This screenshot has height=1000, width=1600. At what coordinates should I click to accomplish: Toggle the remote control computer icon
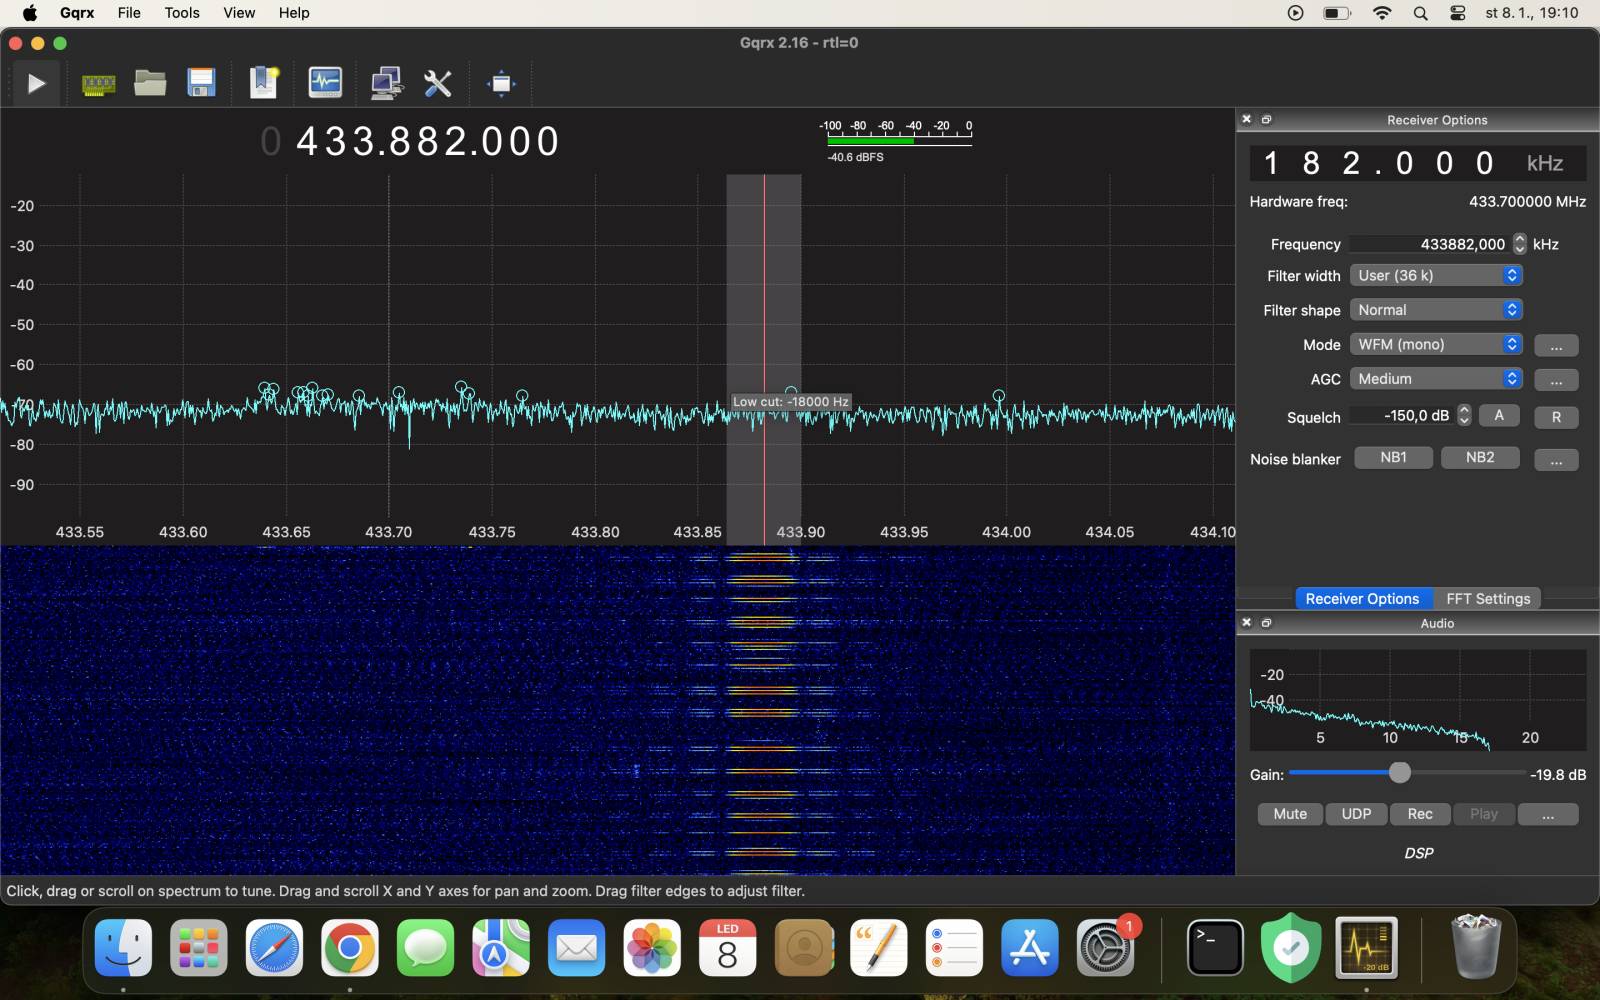386,83
